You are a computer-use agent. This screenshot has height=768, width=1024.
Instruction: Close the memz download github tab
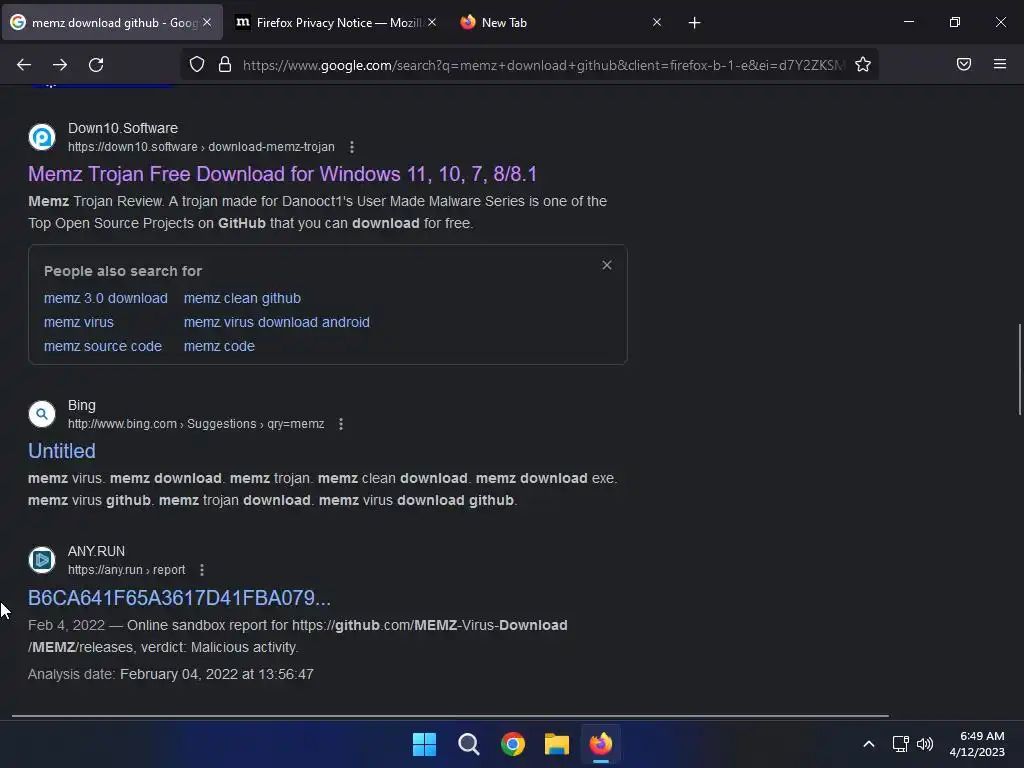pyautogui.click(x=207, y=22)
